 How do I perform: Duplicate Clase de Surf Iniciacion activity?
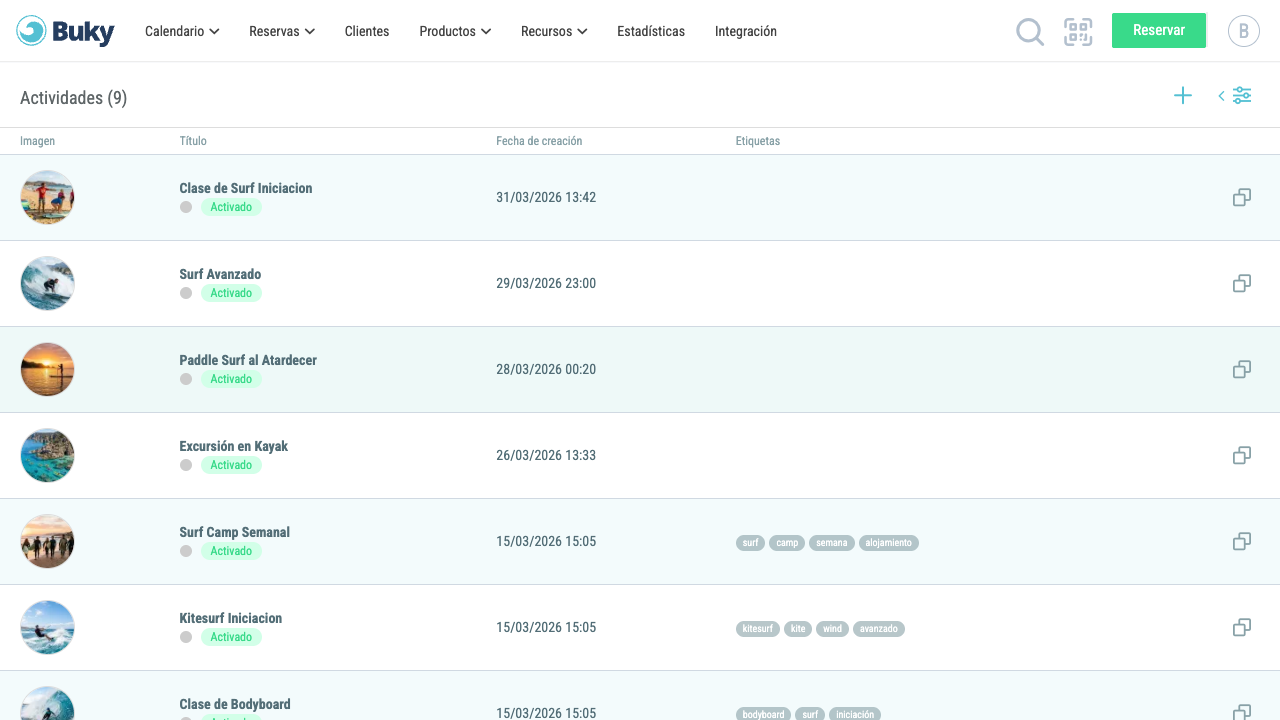(x=1242, y=197)
